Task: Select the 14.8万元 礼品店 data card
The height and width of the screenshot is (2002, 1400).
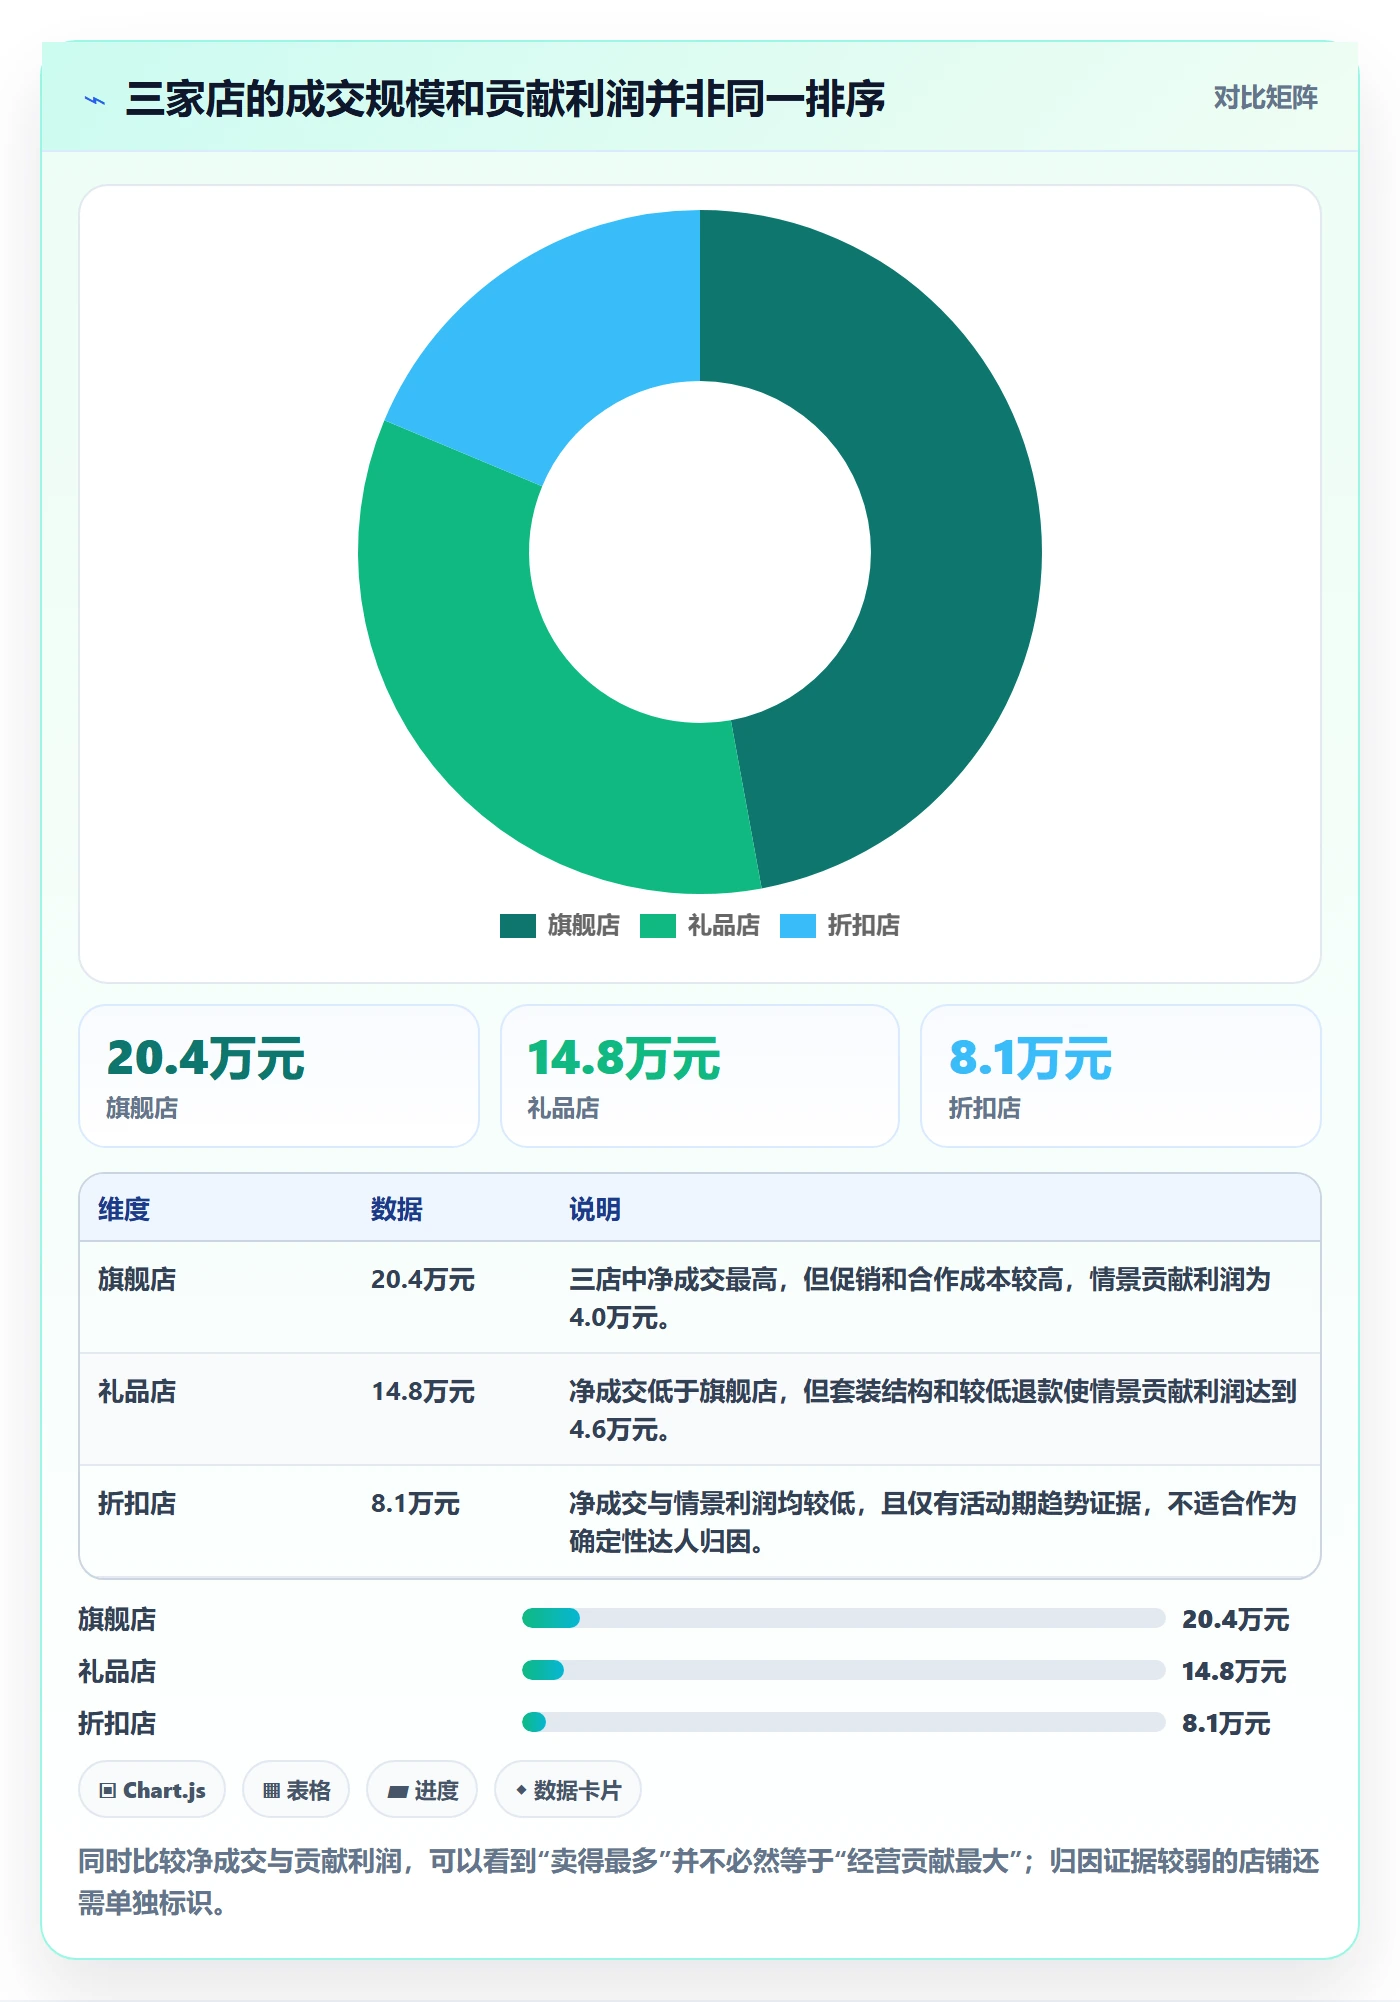Action: click(x=700, y=1076)
